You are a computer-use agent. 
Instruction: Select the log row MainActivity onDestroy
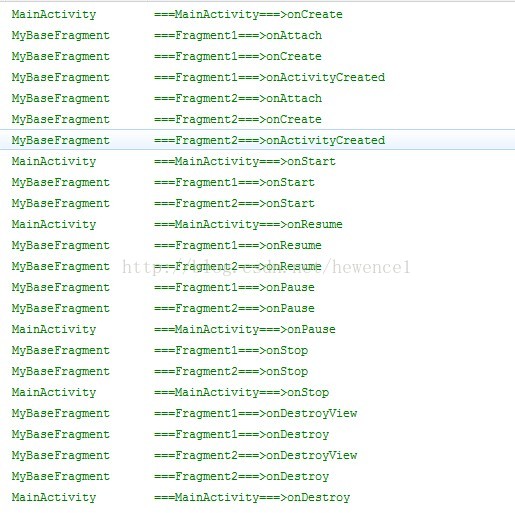tap(257, 497)
